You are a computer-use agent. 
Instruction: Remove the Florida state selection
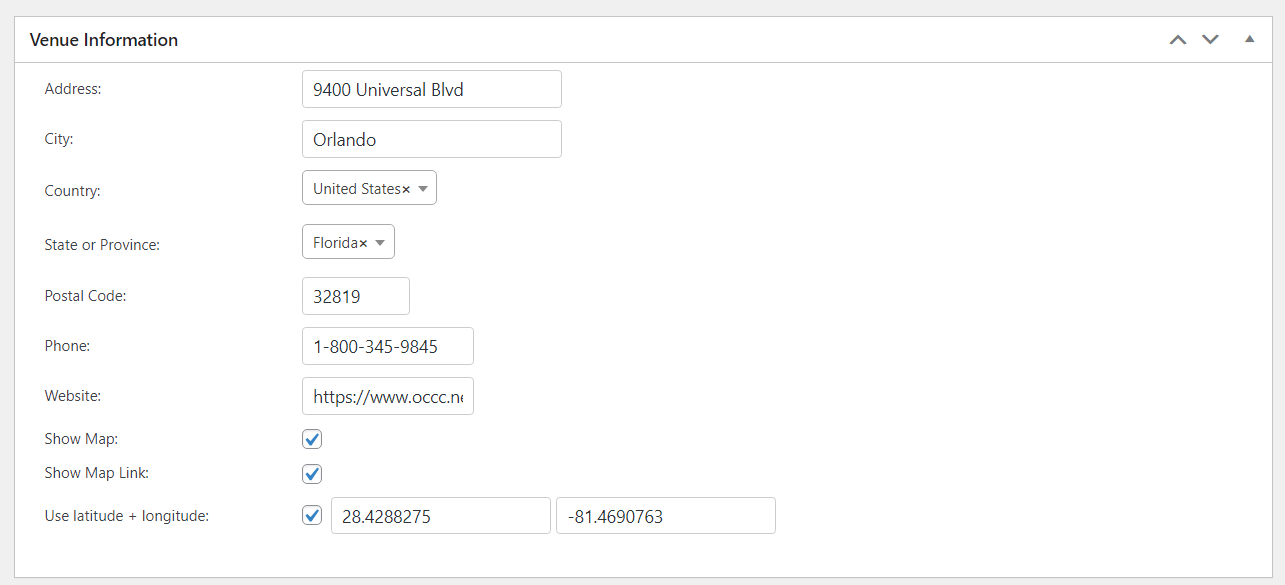pos(363,243)
